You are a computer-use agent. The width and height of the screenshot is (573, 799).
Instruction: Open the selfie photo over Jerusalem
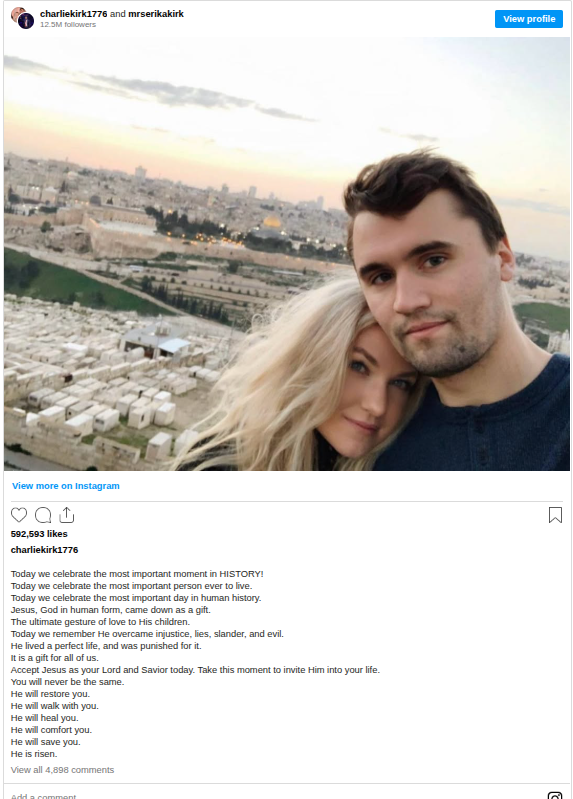tap(286, 254)
